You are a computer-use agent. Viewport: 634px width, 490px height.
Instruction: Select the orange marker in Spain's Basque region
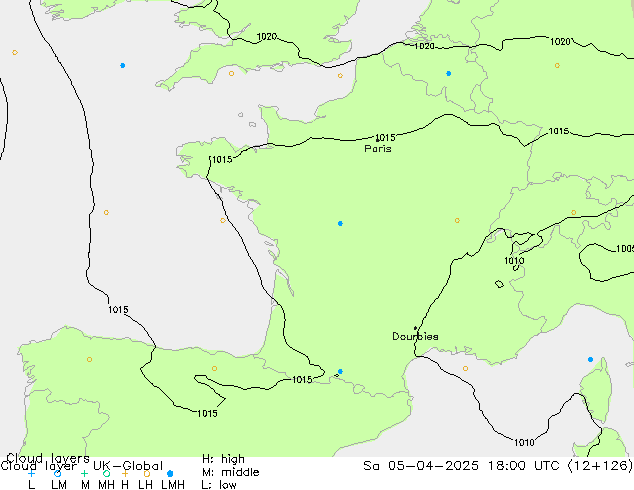pos(214,368)
